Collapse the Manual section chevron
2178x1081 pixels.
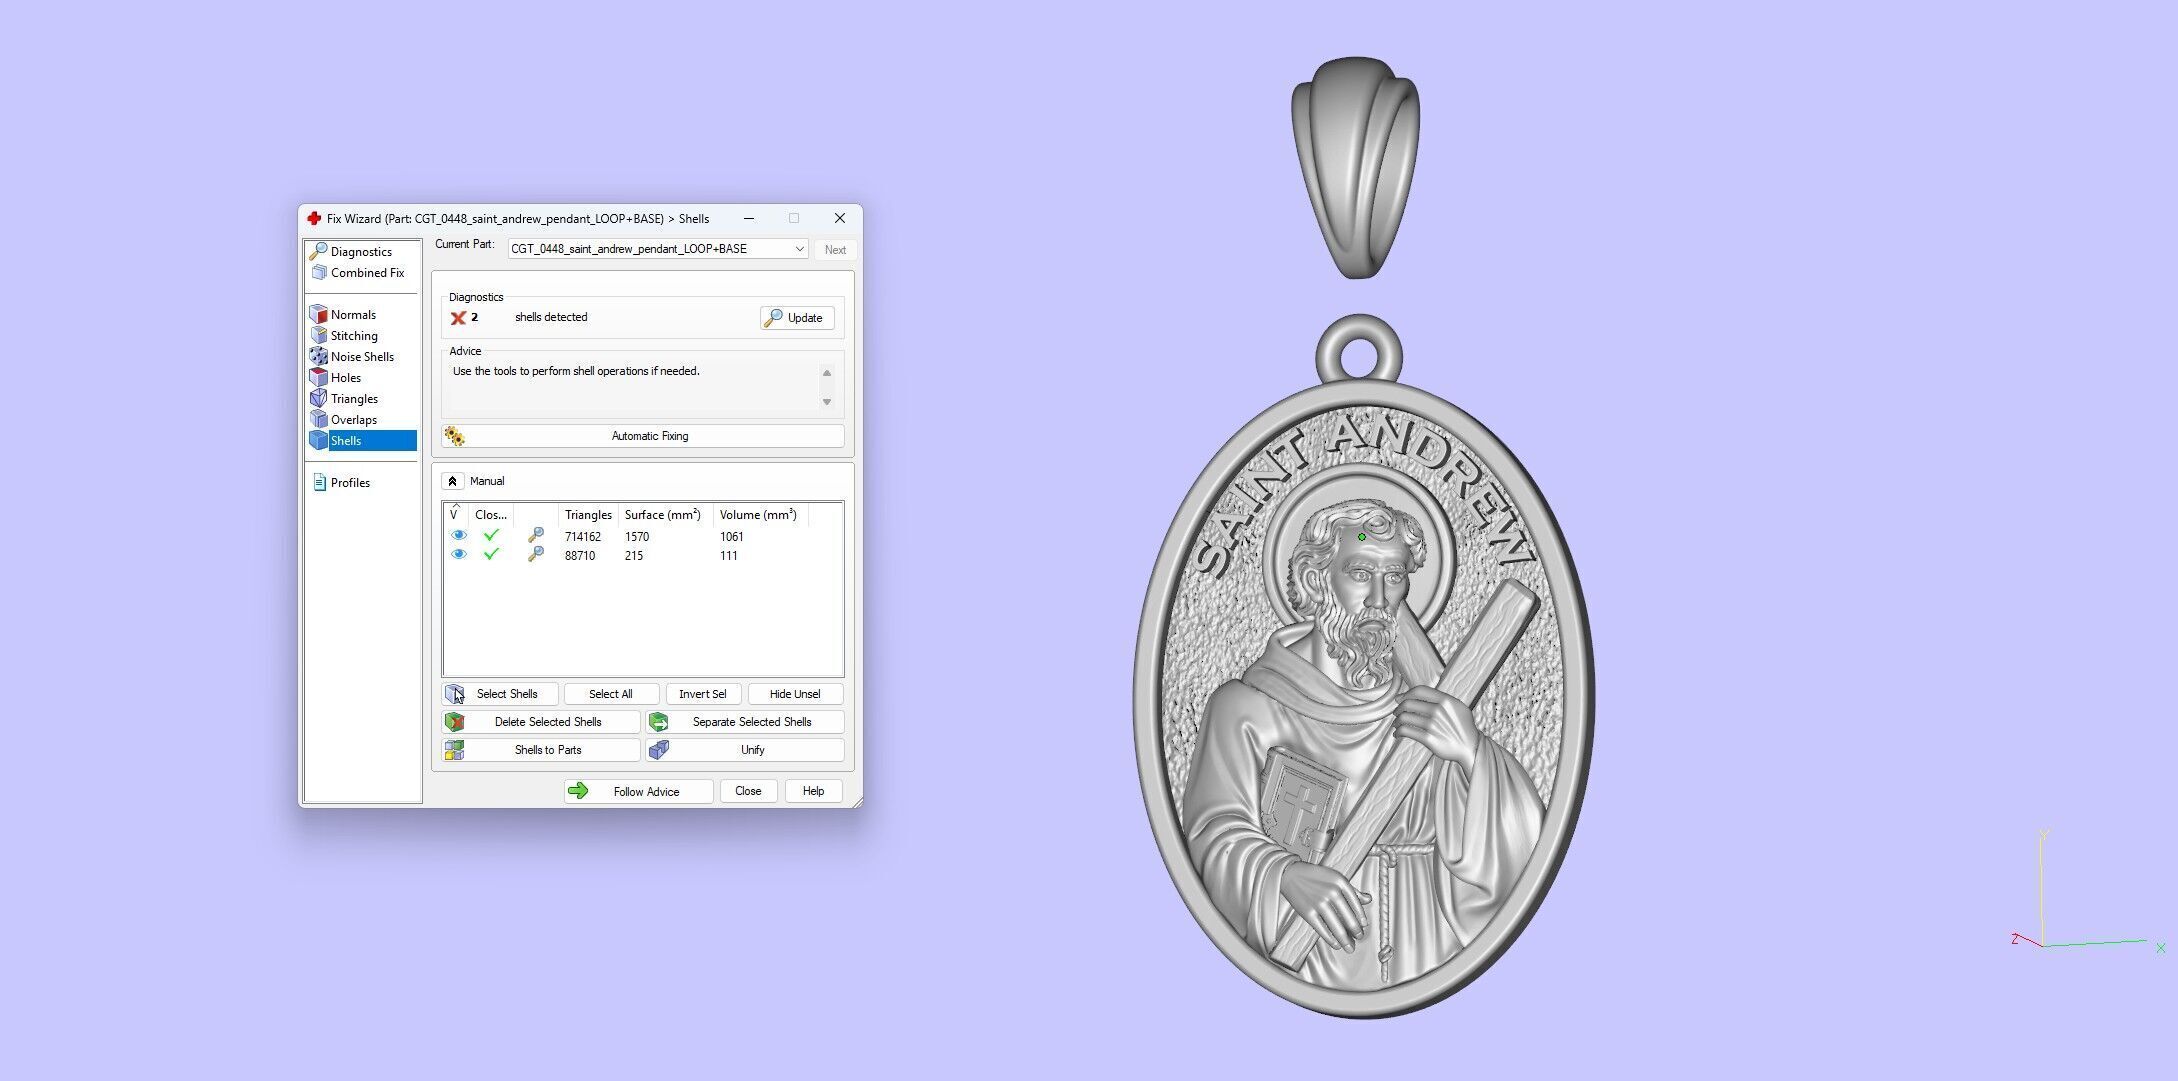(452, 481)
